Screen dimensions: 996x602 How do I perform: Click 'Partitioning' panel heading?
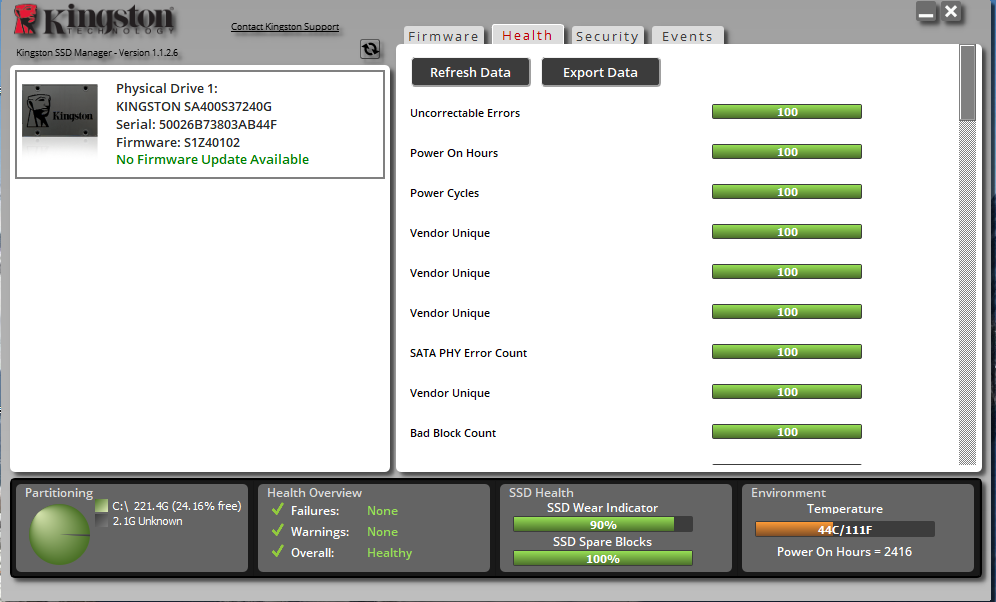(59, 493)
